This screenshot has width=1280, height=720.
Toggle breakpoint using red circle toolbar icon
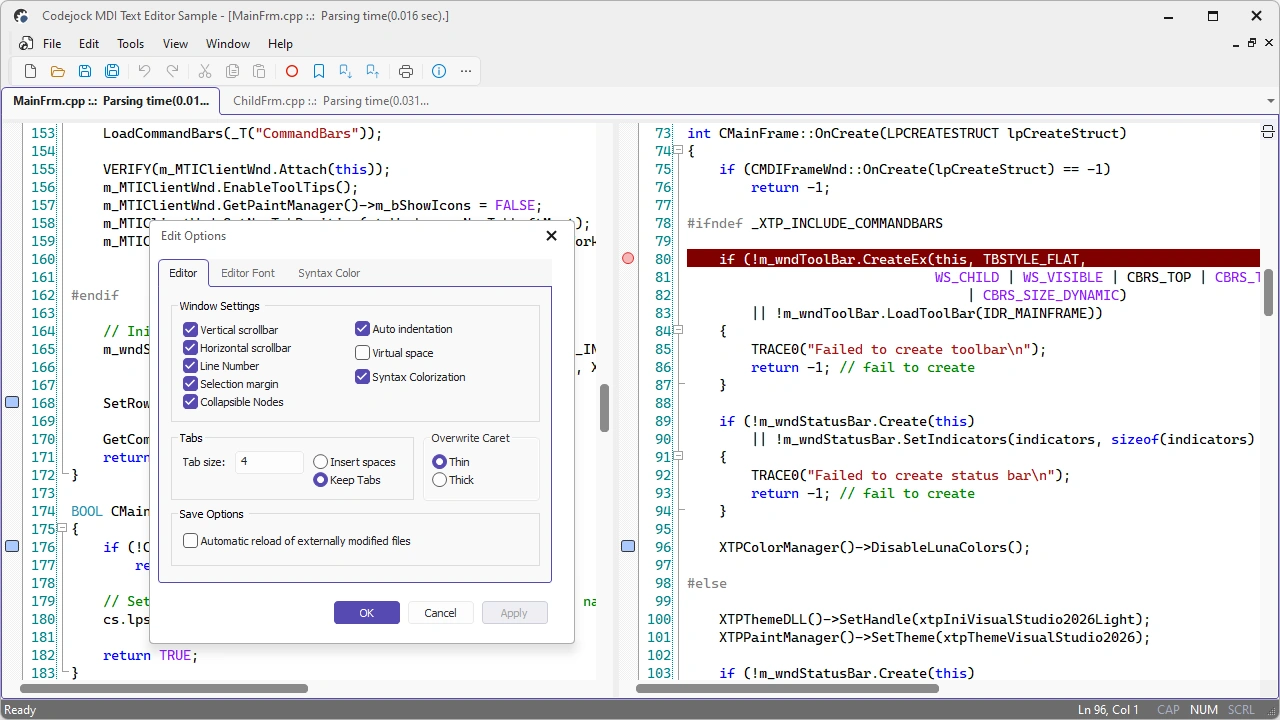292,71
